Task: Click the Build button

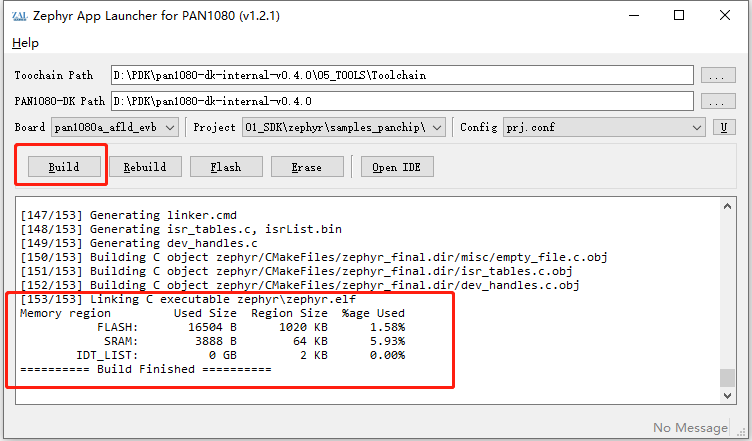Action: point(64,167)
